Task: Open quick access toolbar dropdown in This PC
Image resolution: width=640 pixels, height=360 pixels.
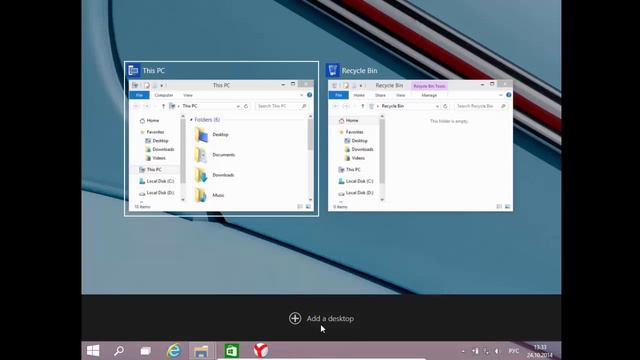Action: (x=162, y=85)
